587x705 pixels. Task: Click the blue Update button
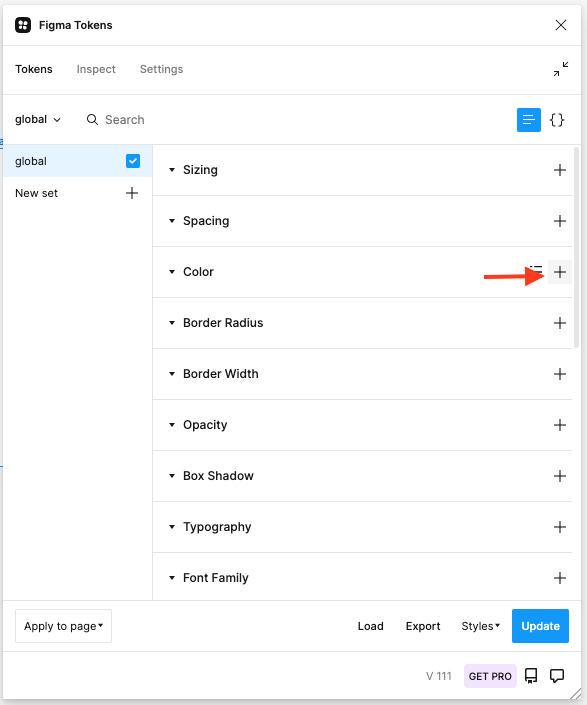tap(540, 626)
